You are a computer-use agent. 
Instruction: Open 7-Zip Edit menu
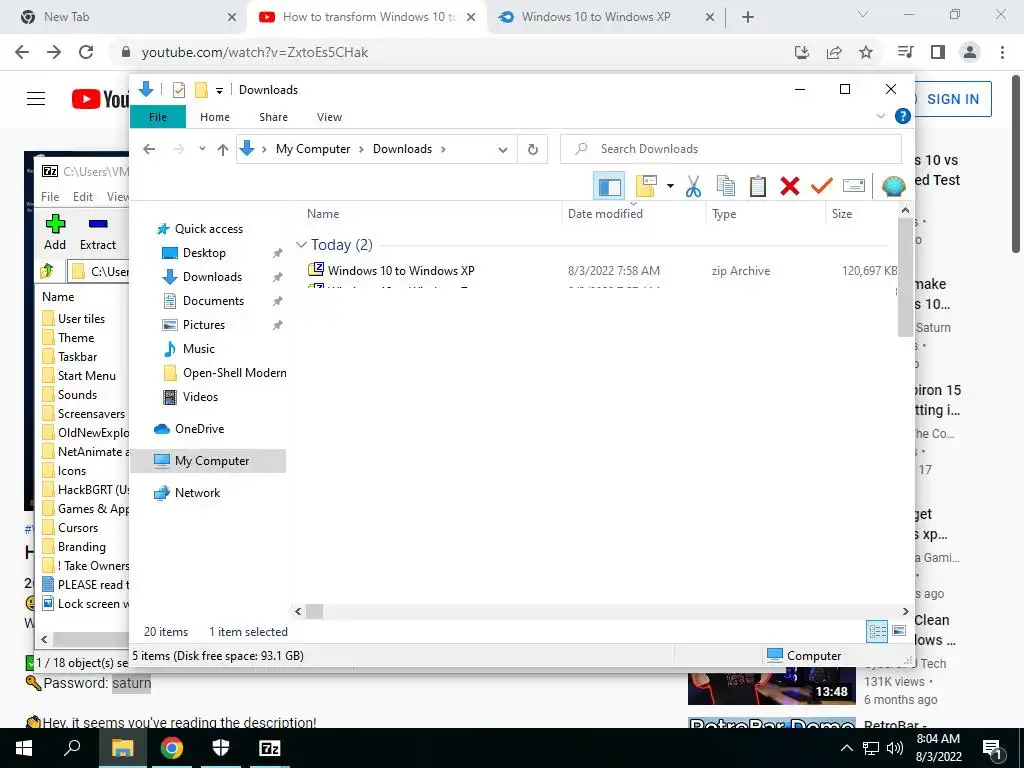coord(82,197)
